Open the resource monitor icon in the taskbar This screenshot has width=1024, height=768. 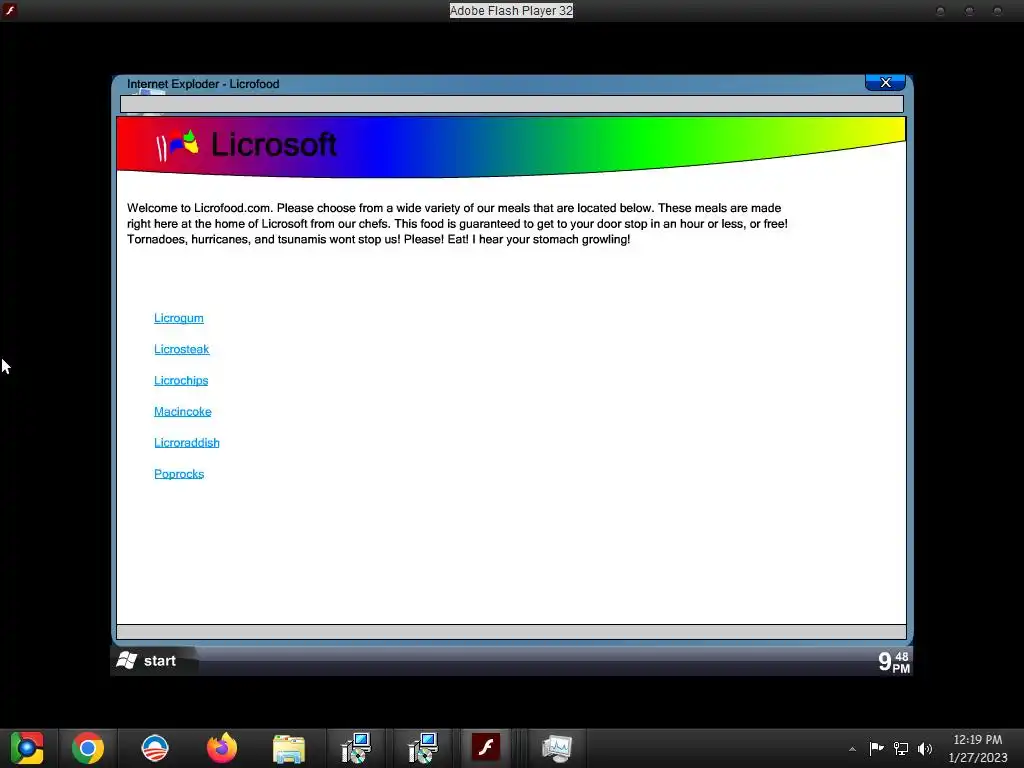click(557, 748)
